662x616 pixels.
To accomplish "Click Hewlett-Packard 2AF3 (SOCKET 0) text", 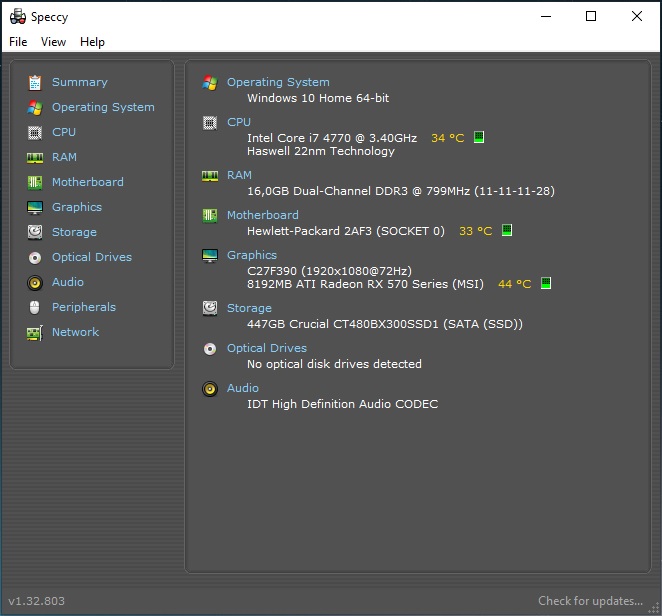I will tap(346, 231).
